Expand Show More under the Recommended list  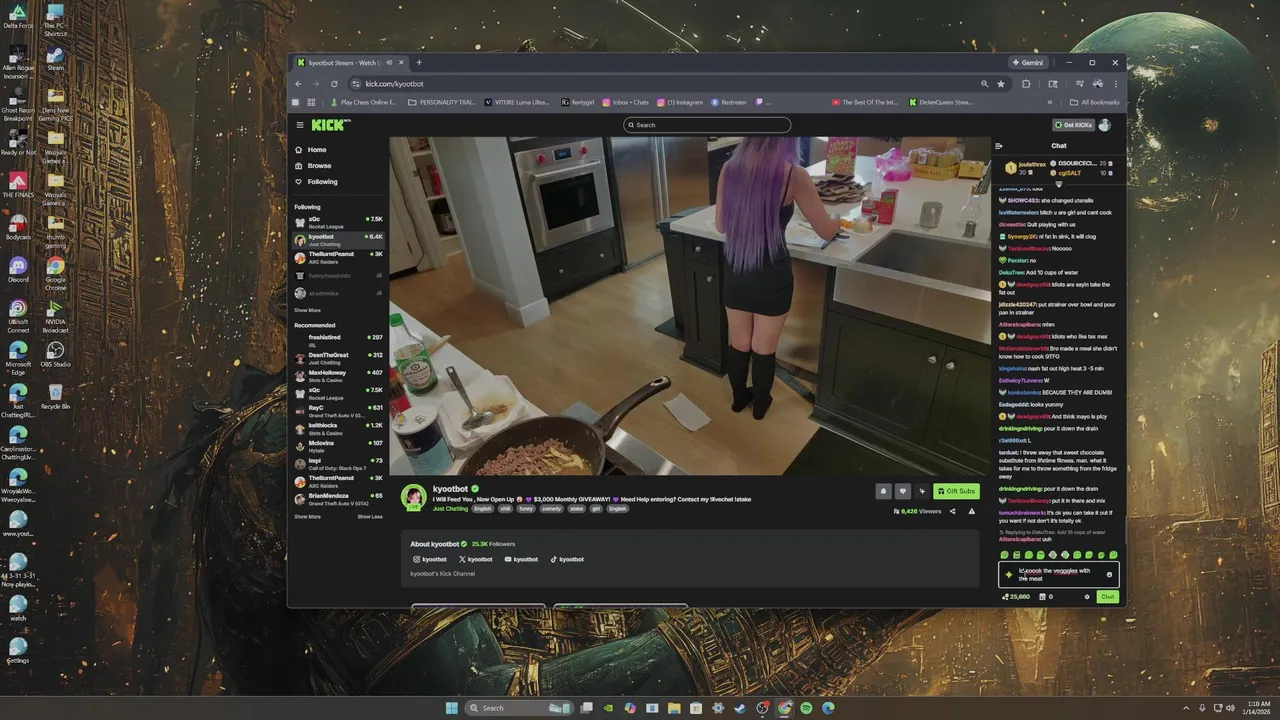pos(307,517)
